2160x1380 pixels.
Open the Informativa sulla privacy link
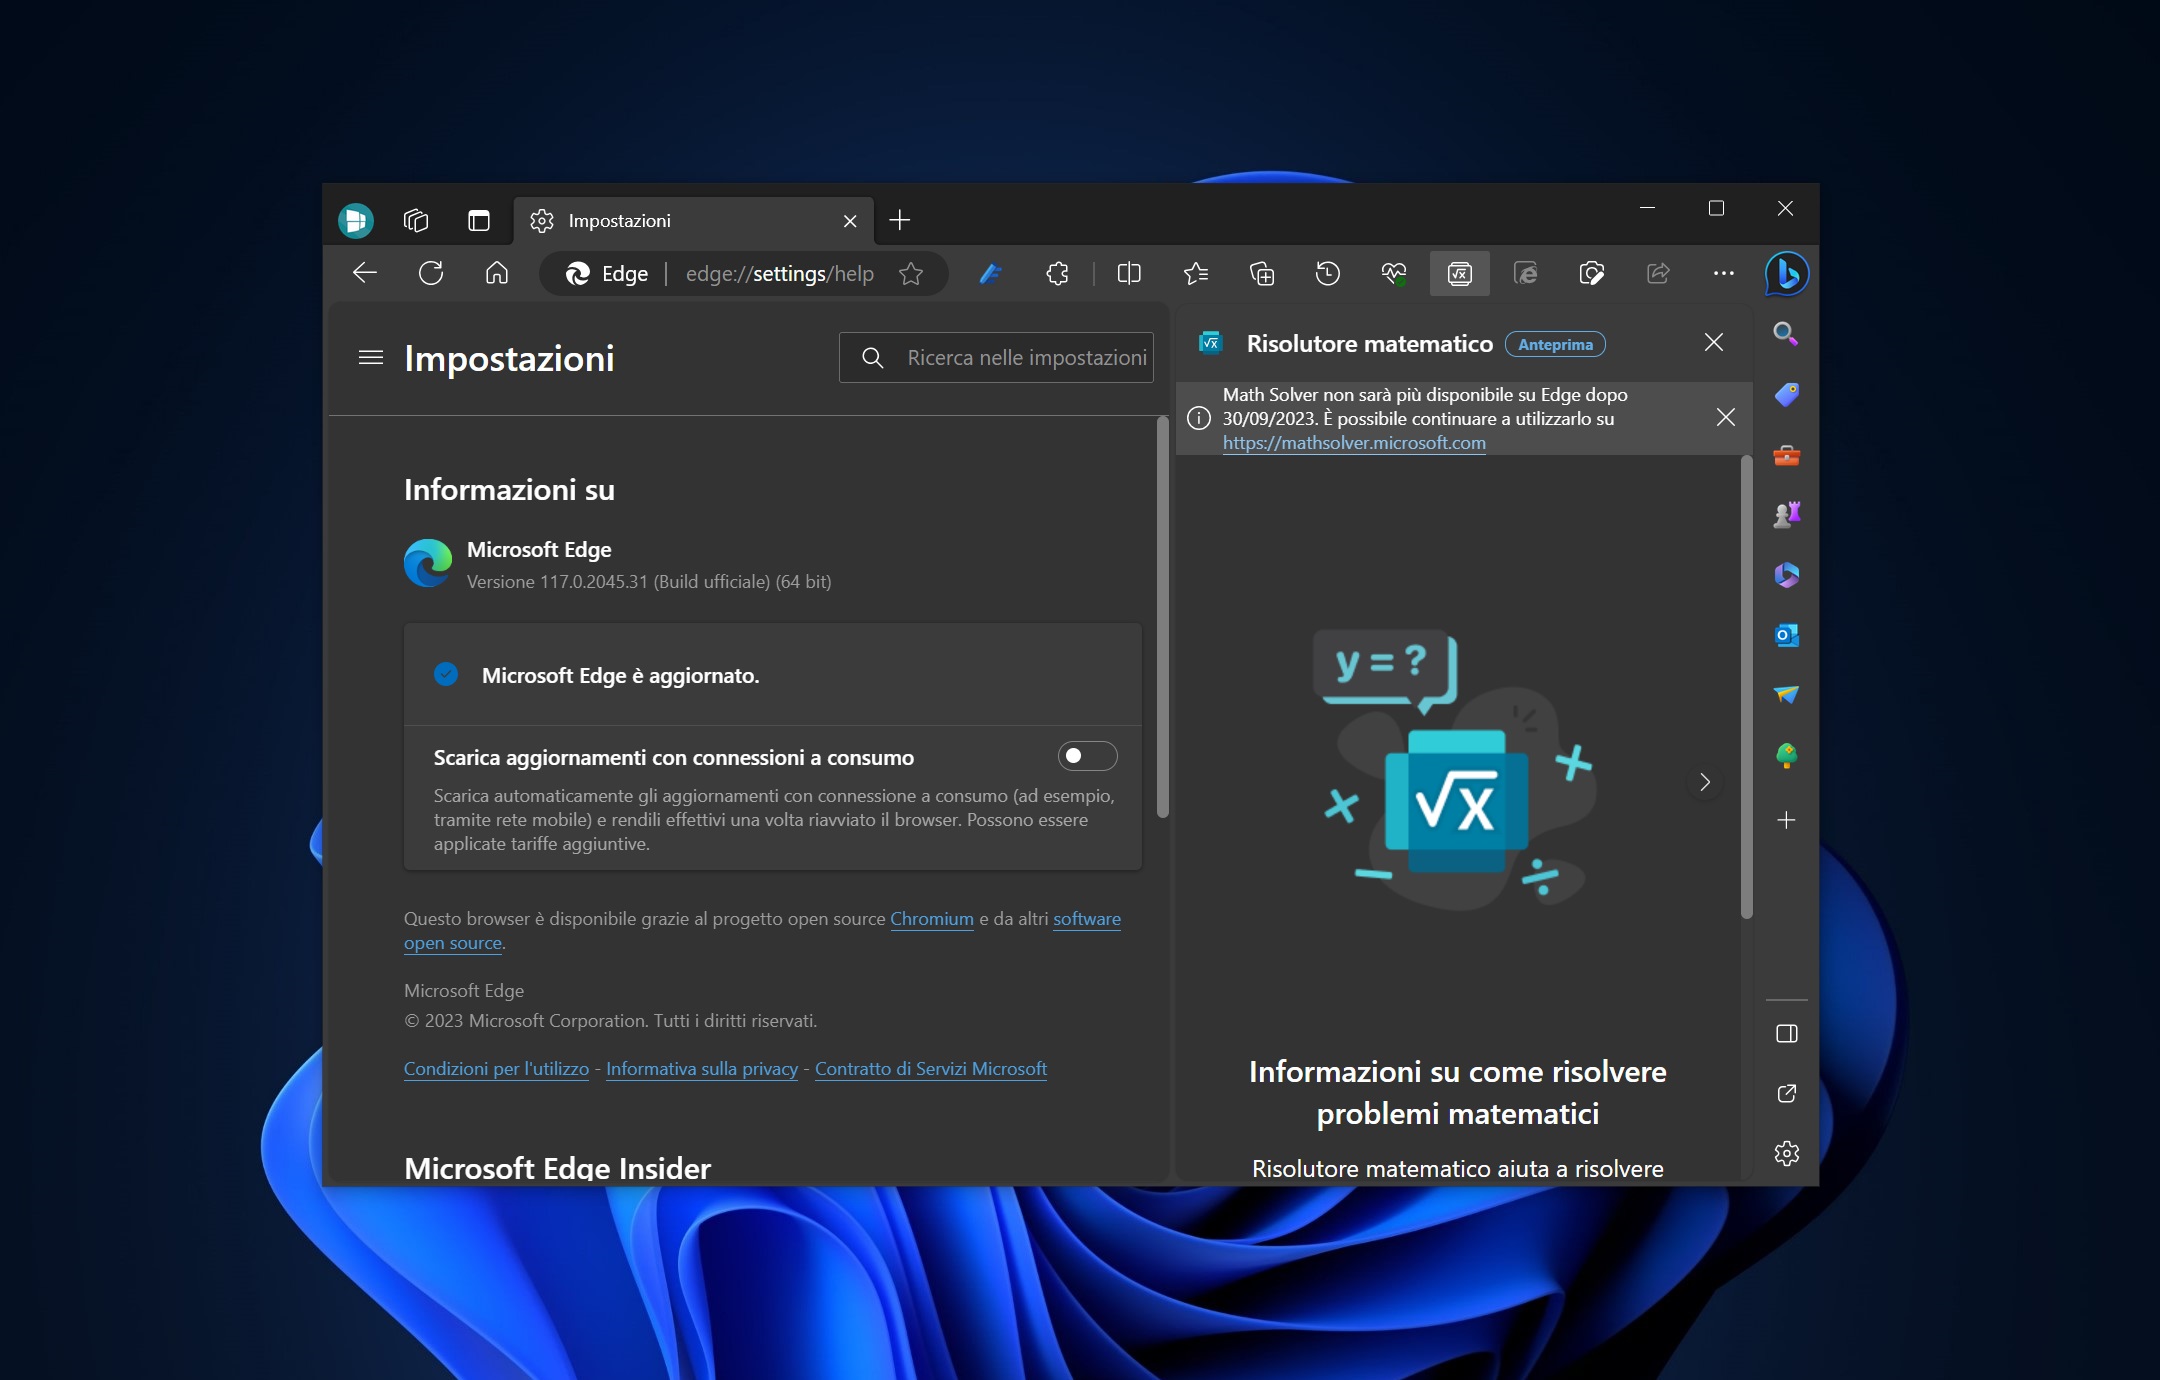(702, 1069)
